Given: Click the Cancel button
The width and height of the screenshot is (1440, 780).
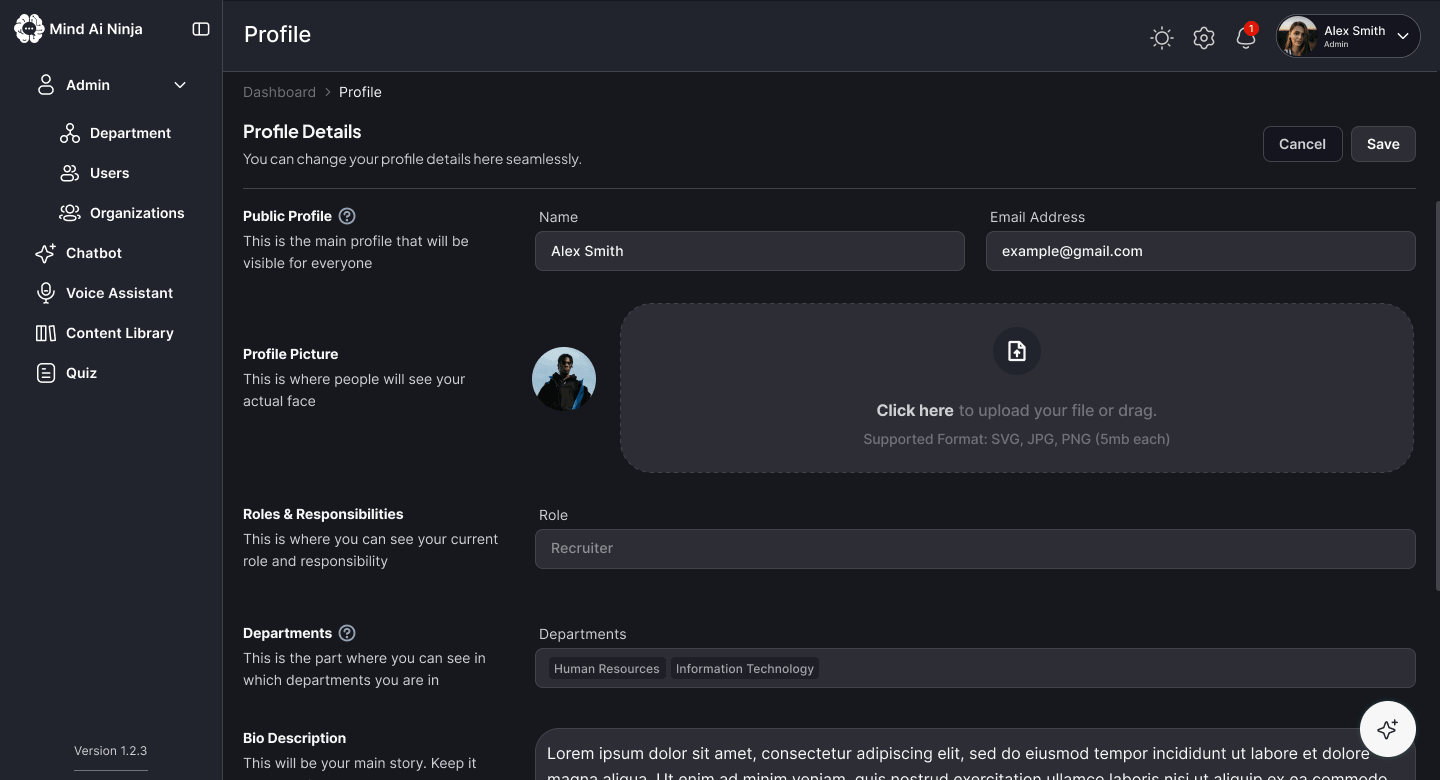Looking at the screenshot, I should 1302,144.
